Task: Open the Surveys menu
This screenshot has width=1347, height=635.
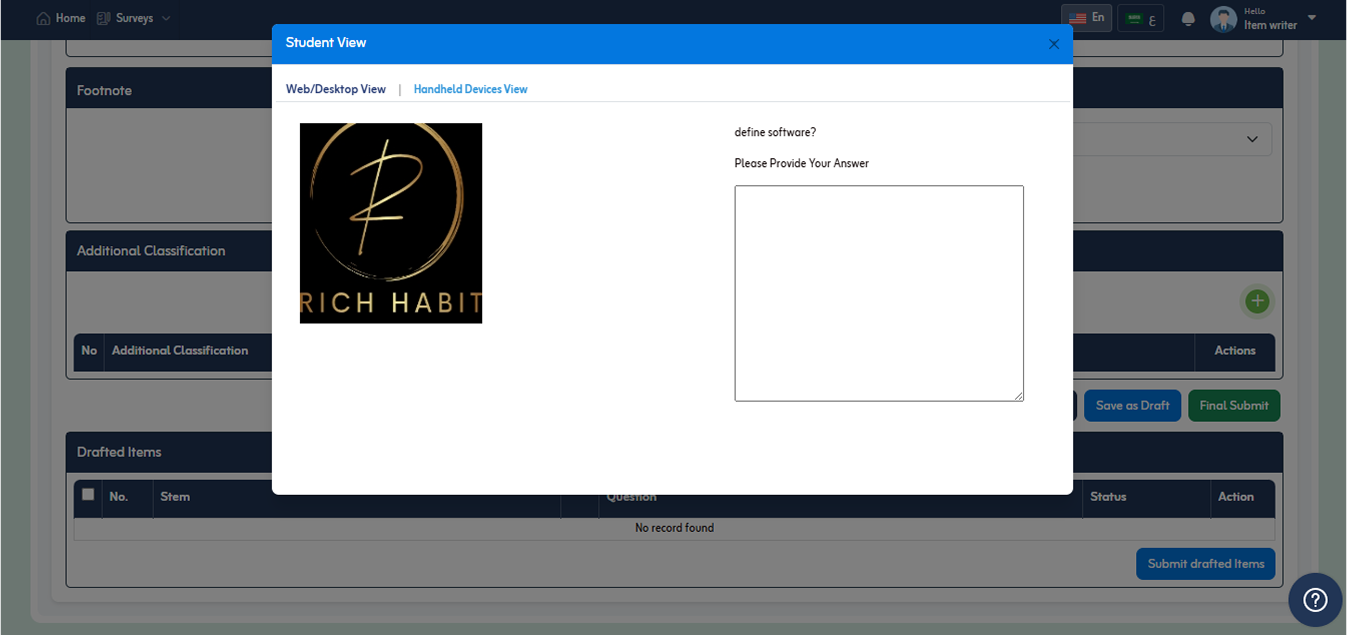Action: (x=134, y=18)
